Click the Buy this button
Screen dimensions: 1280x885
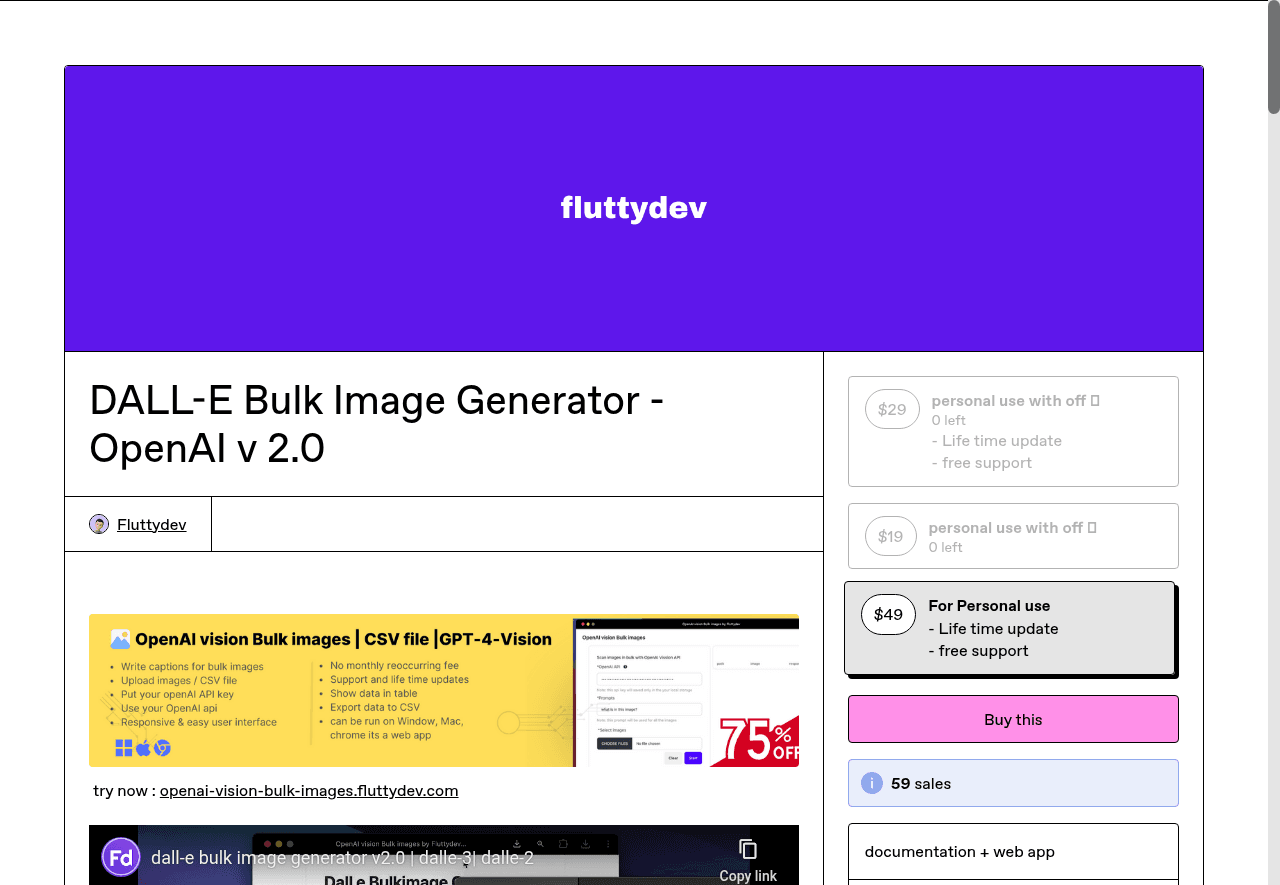coord(1013,719)
